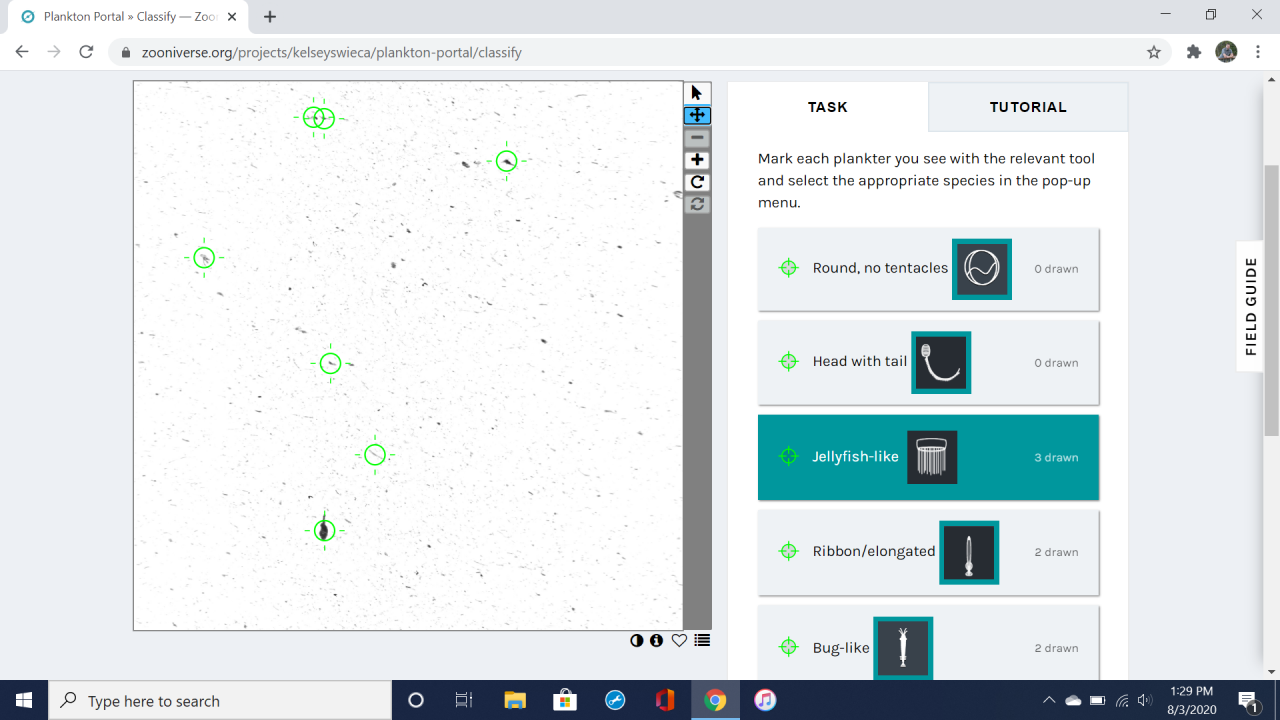Click the Bug-like example thumbnail
Viewport: 1280px width, 720px height.
click(903, 647)
